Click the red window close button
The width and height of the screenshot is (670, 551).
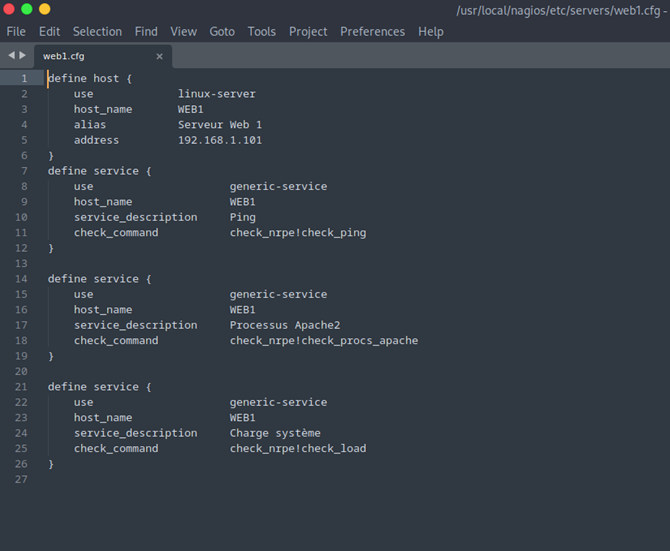[x=9, y=9]
